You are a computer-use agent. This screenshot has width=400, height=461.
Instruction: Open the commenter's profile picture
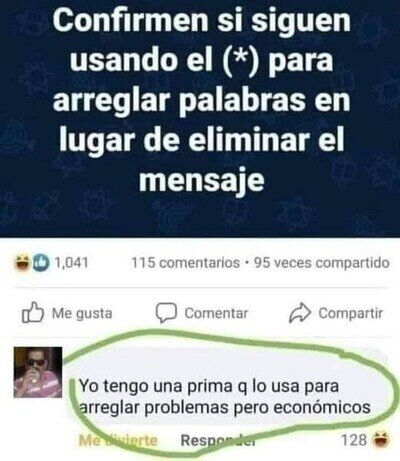coord(38,372)
